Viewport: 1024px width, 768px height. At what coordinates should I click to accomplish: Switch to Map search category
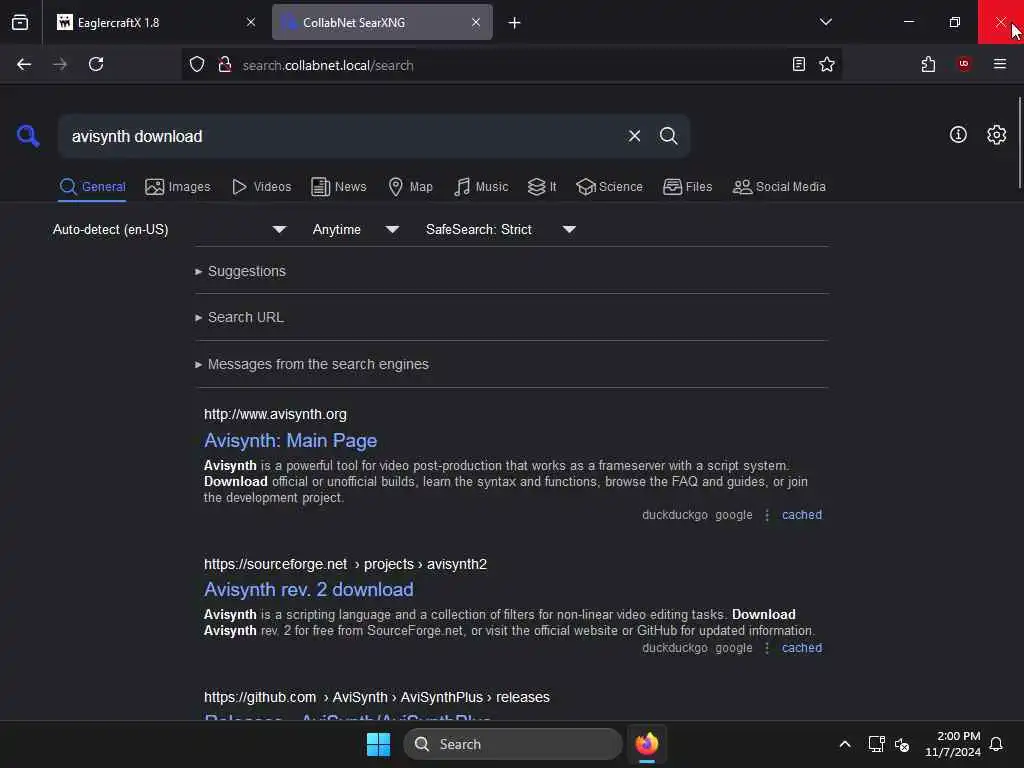pos(410,187)
